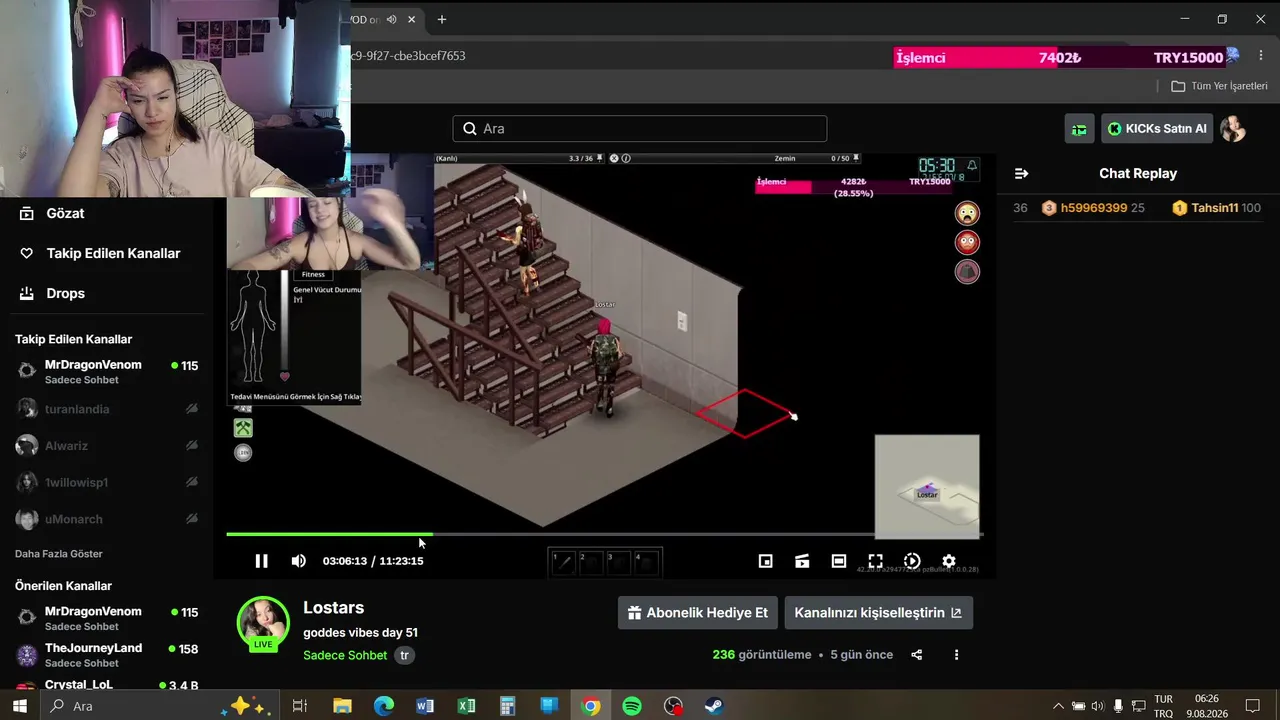Close the current browser tab
1280x720 pixels.
[x=411, y=19]
